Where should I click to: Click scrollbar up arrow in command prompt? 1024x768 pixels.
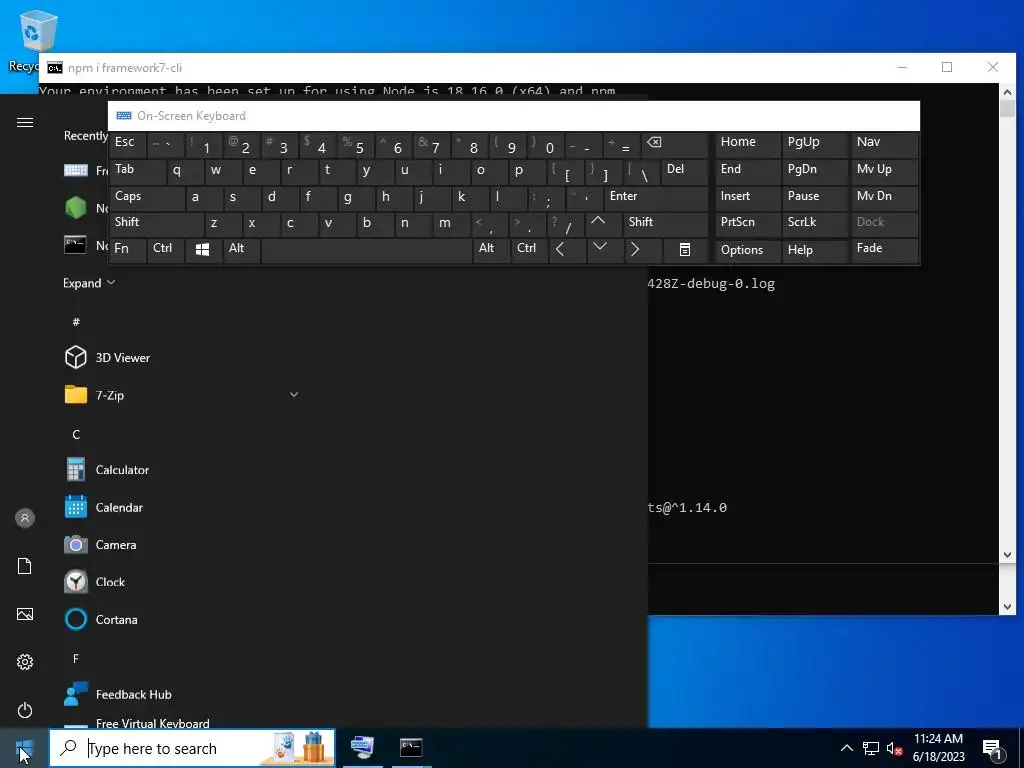[1007, 92]
